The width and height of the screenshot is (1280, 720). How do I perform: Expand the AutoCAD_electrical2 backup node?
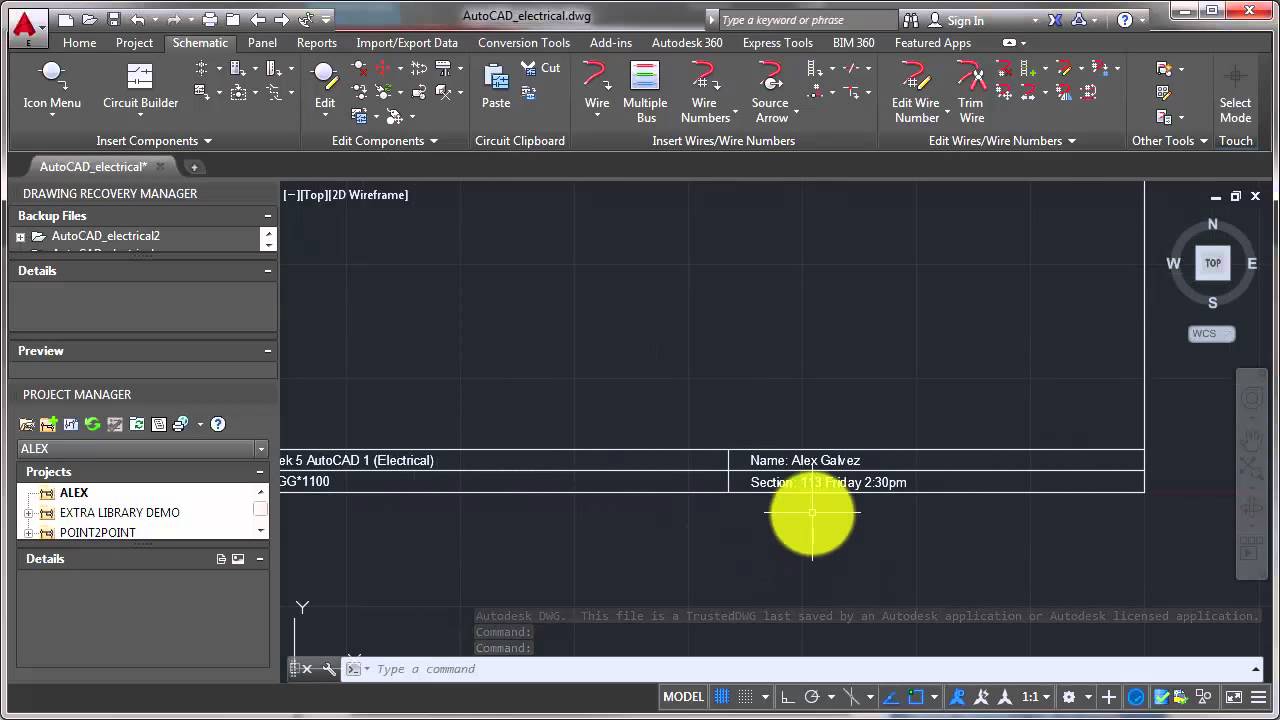[x=20, y=237]
